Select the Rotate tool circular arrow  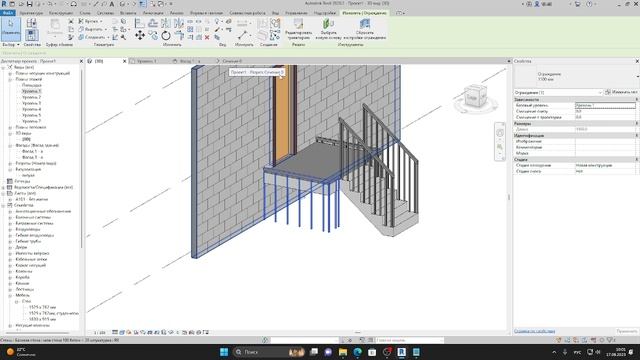(166, 36)
